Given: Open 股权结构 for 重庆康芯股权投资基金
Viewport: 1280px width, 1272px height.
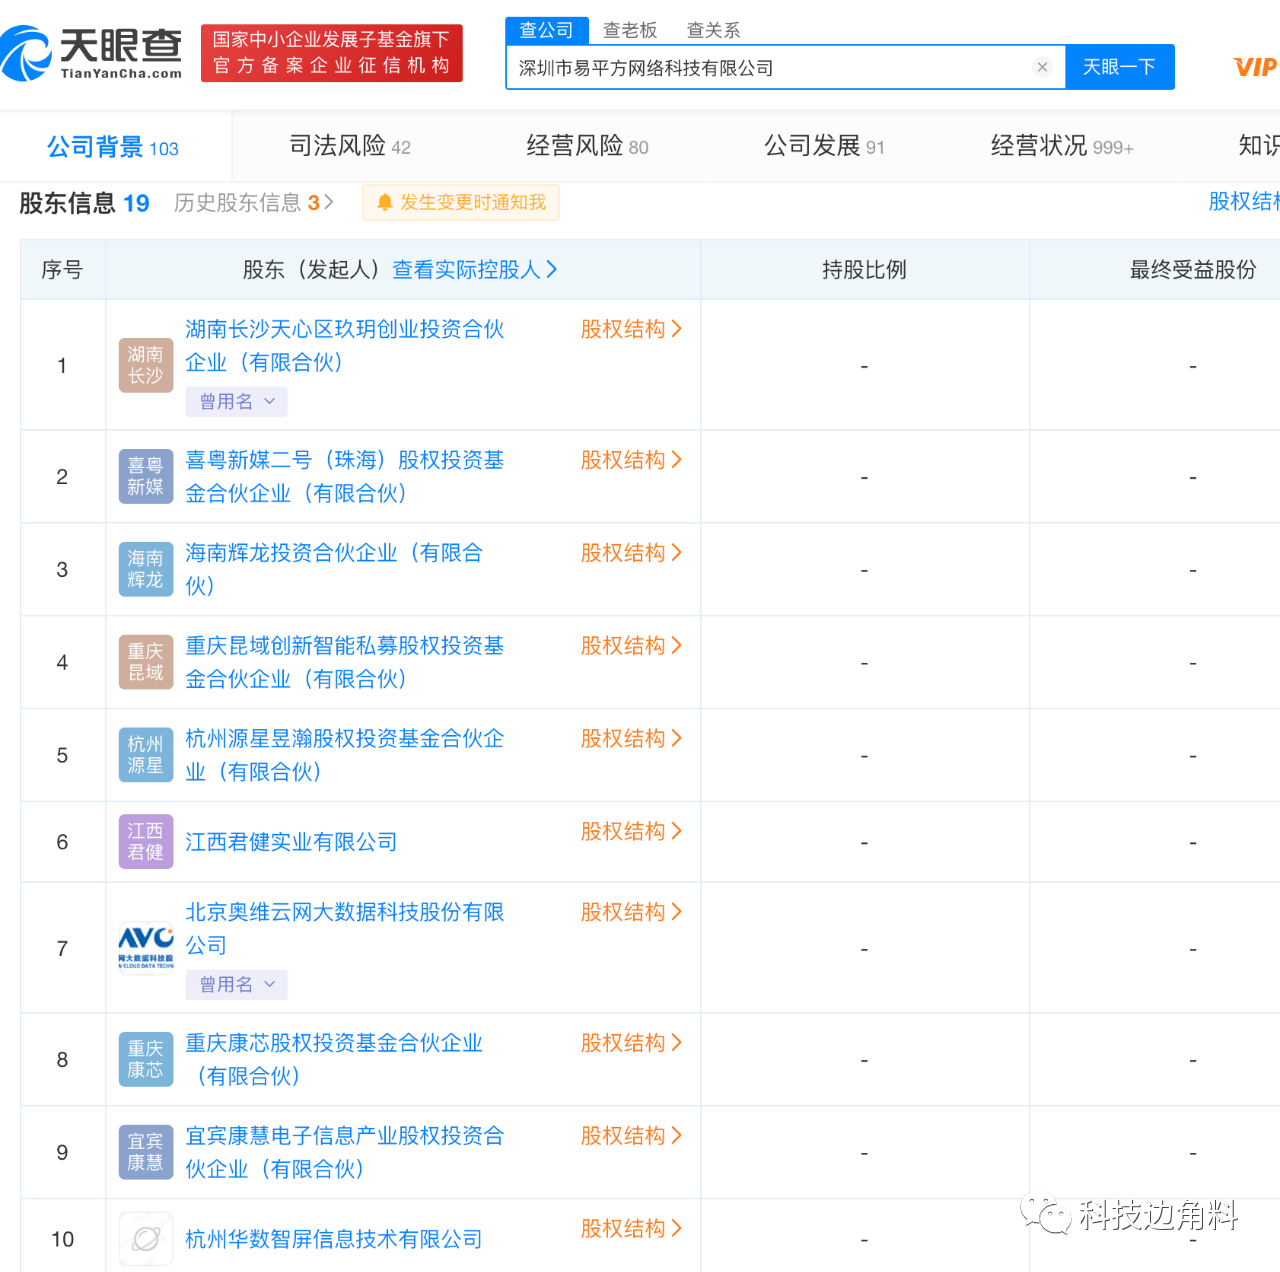Looking at the screenshot, I should point(631,1043).
